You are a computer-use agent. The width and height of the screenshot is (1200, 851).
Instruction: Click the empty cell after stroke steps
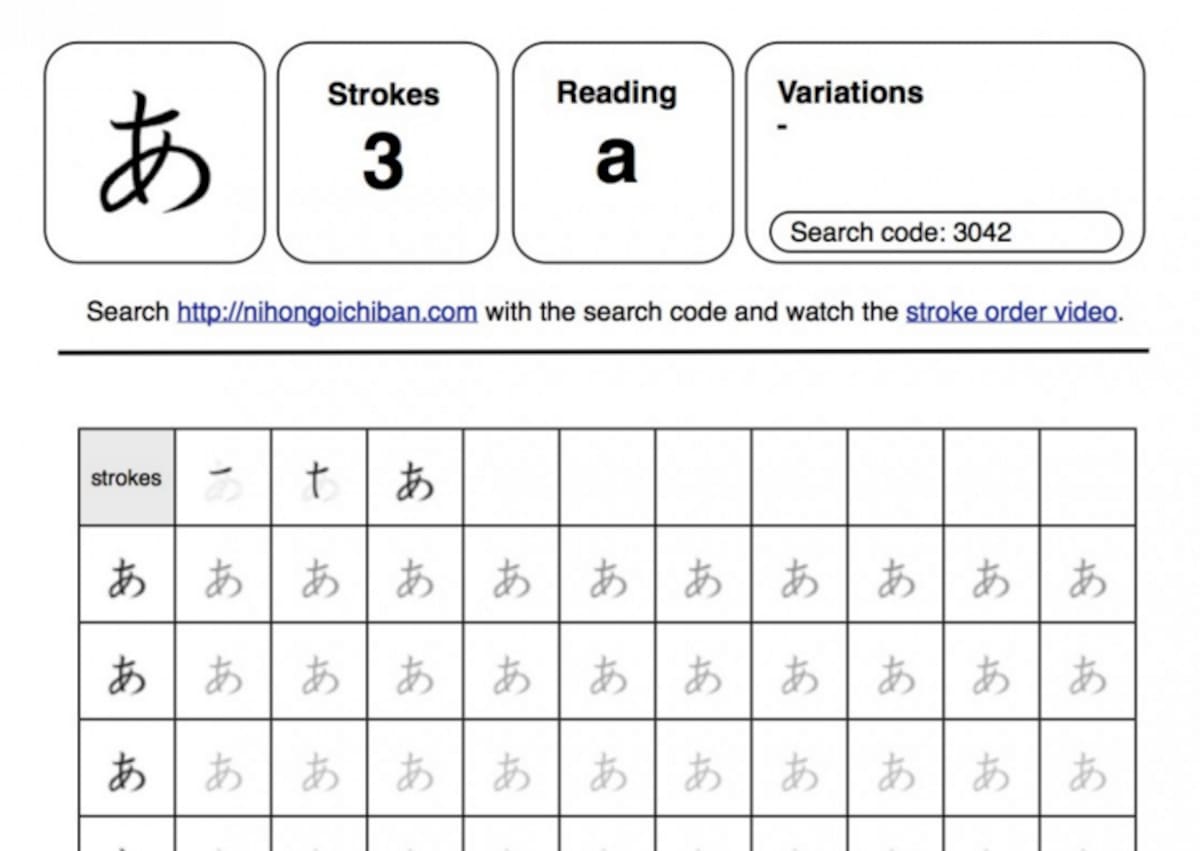pyautogui.click(x=511, y=478)
